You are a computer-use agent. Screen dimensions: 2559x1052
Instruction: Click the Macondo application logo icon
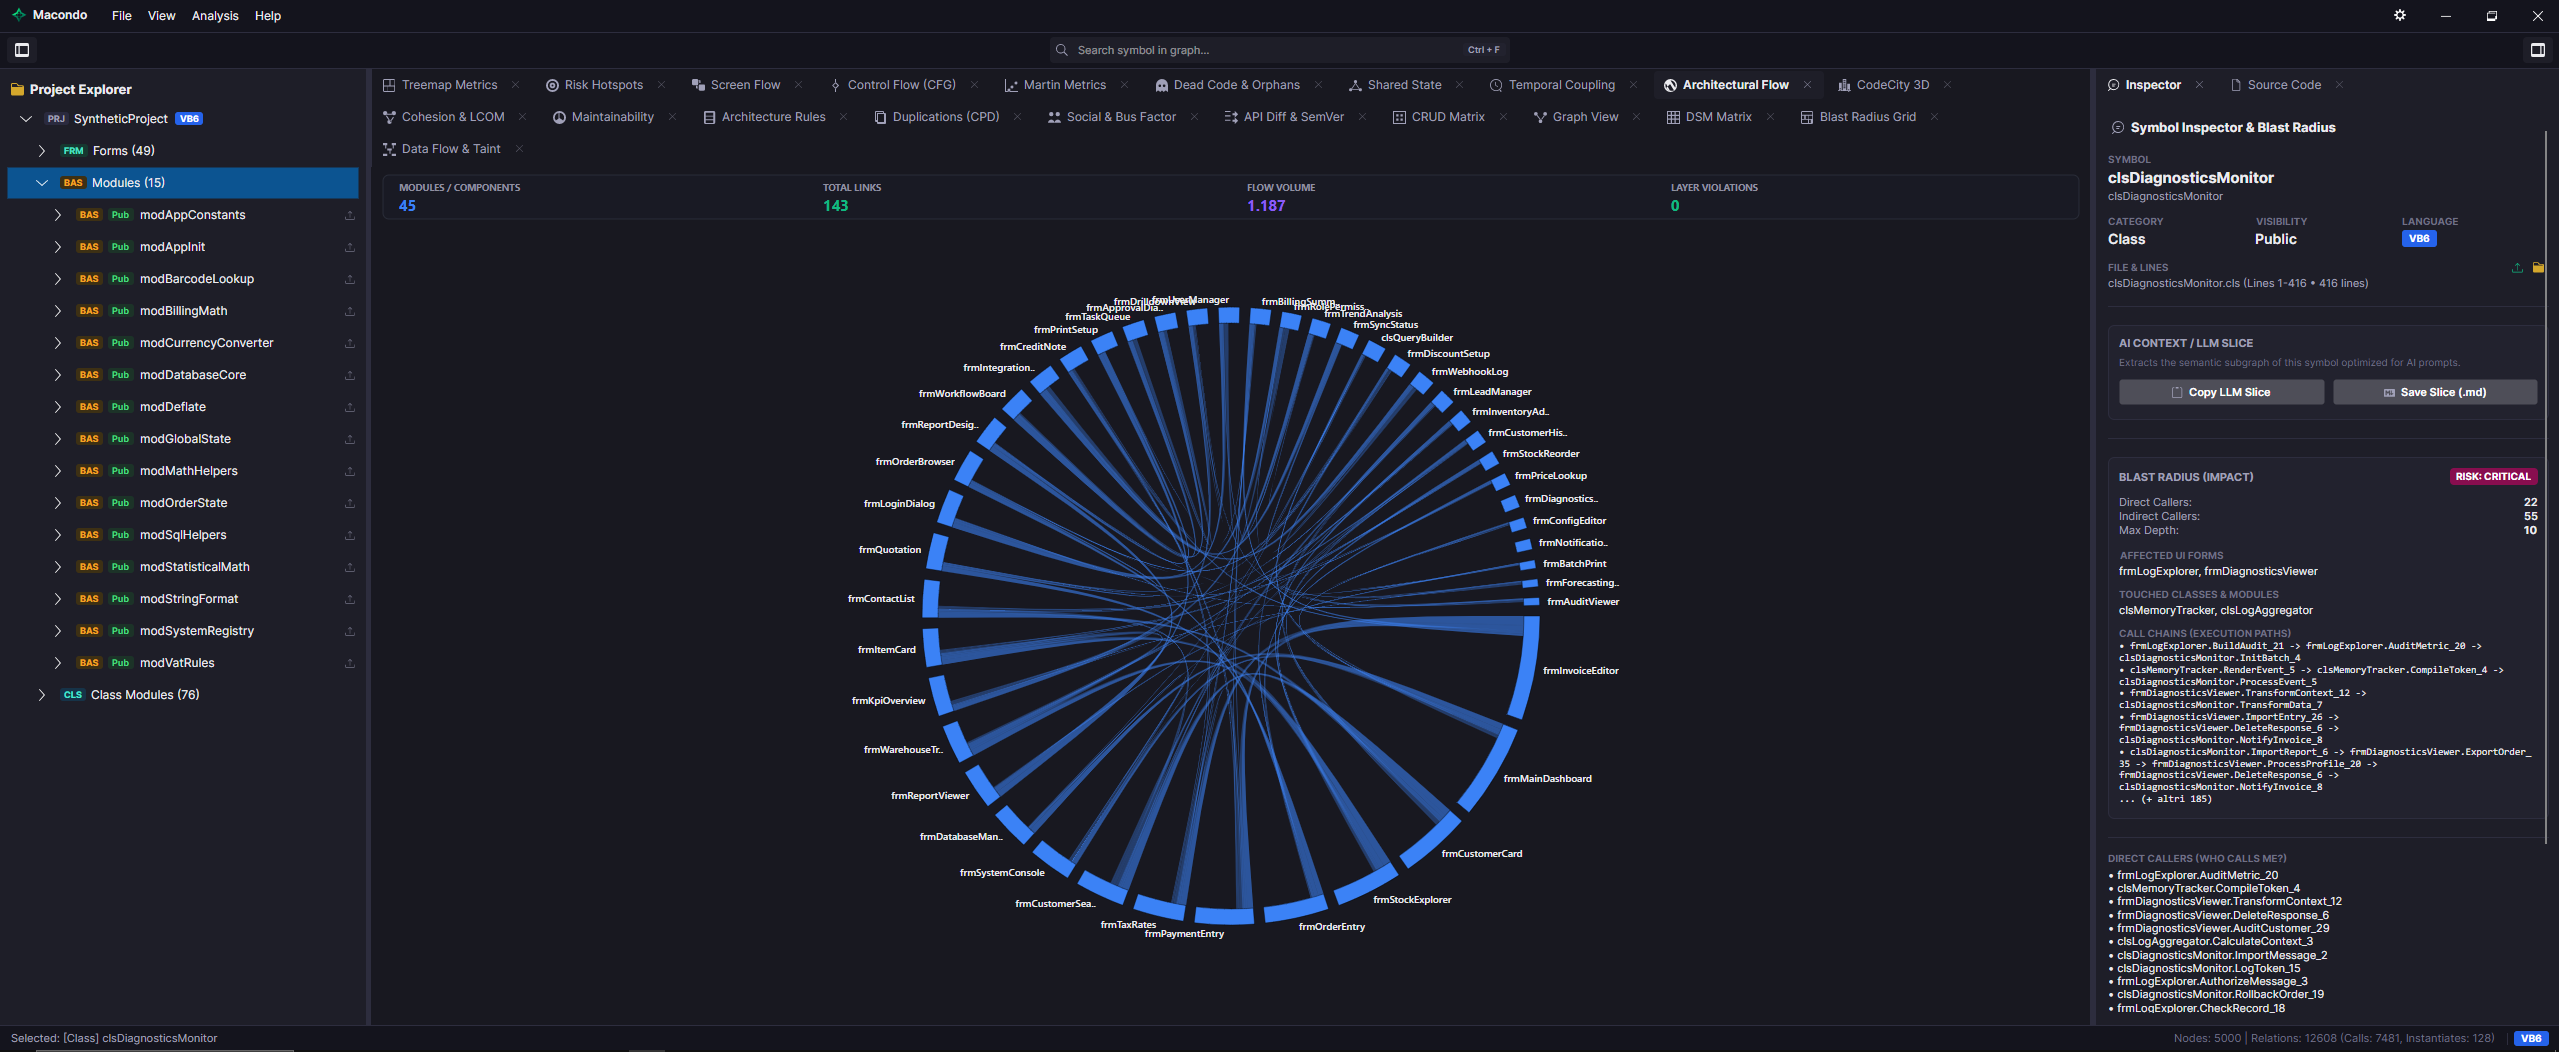tap(18, 15)
